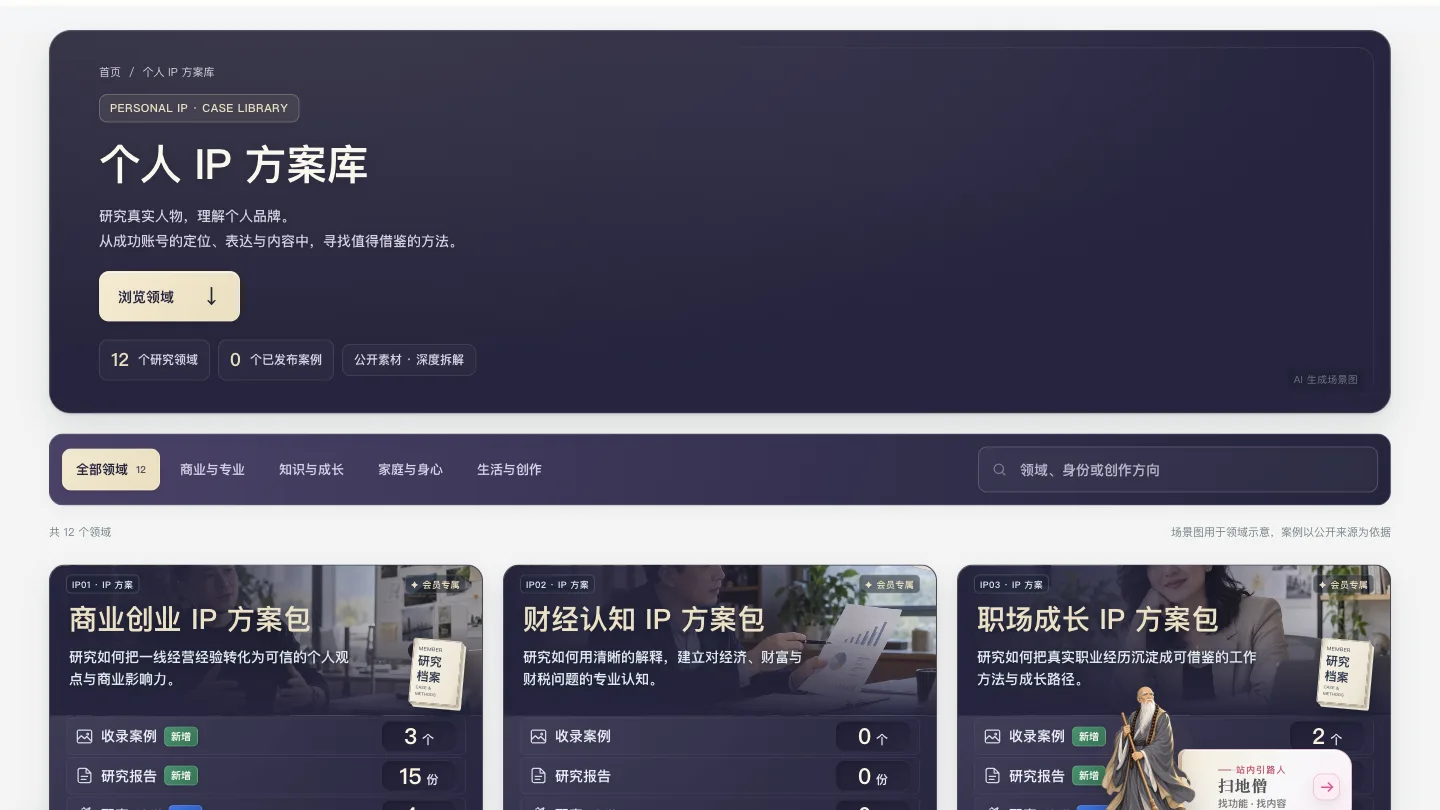The width and height of the screenshot is (1440, 810).
Task: Click the 研究档案 booklet on 职场成长 card
Action: click(1345, 673)
